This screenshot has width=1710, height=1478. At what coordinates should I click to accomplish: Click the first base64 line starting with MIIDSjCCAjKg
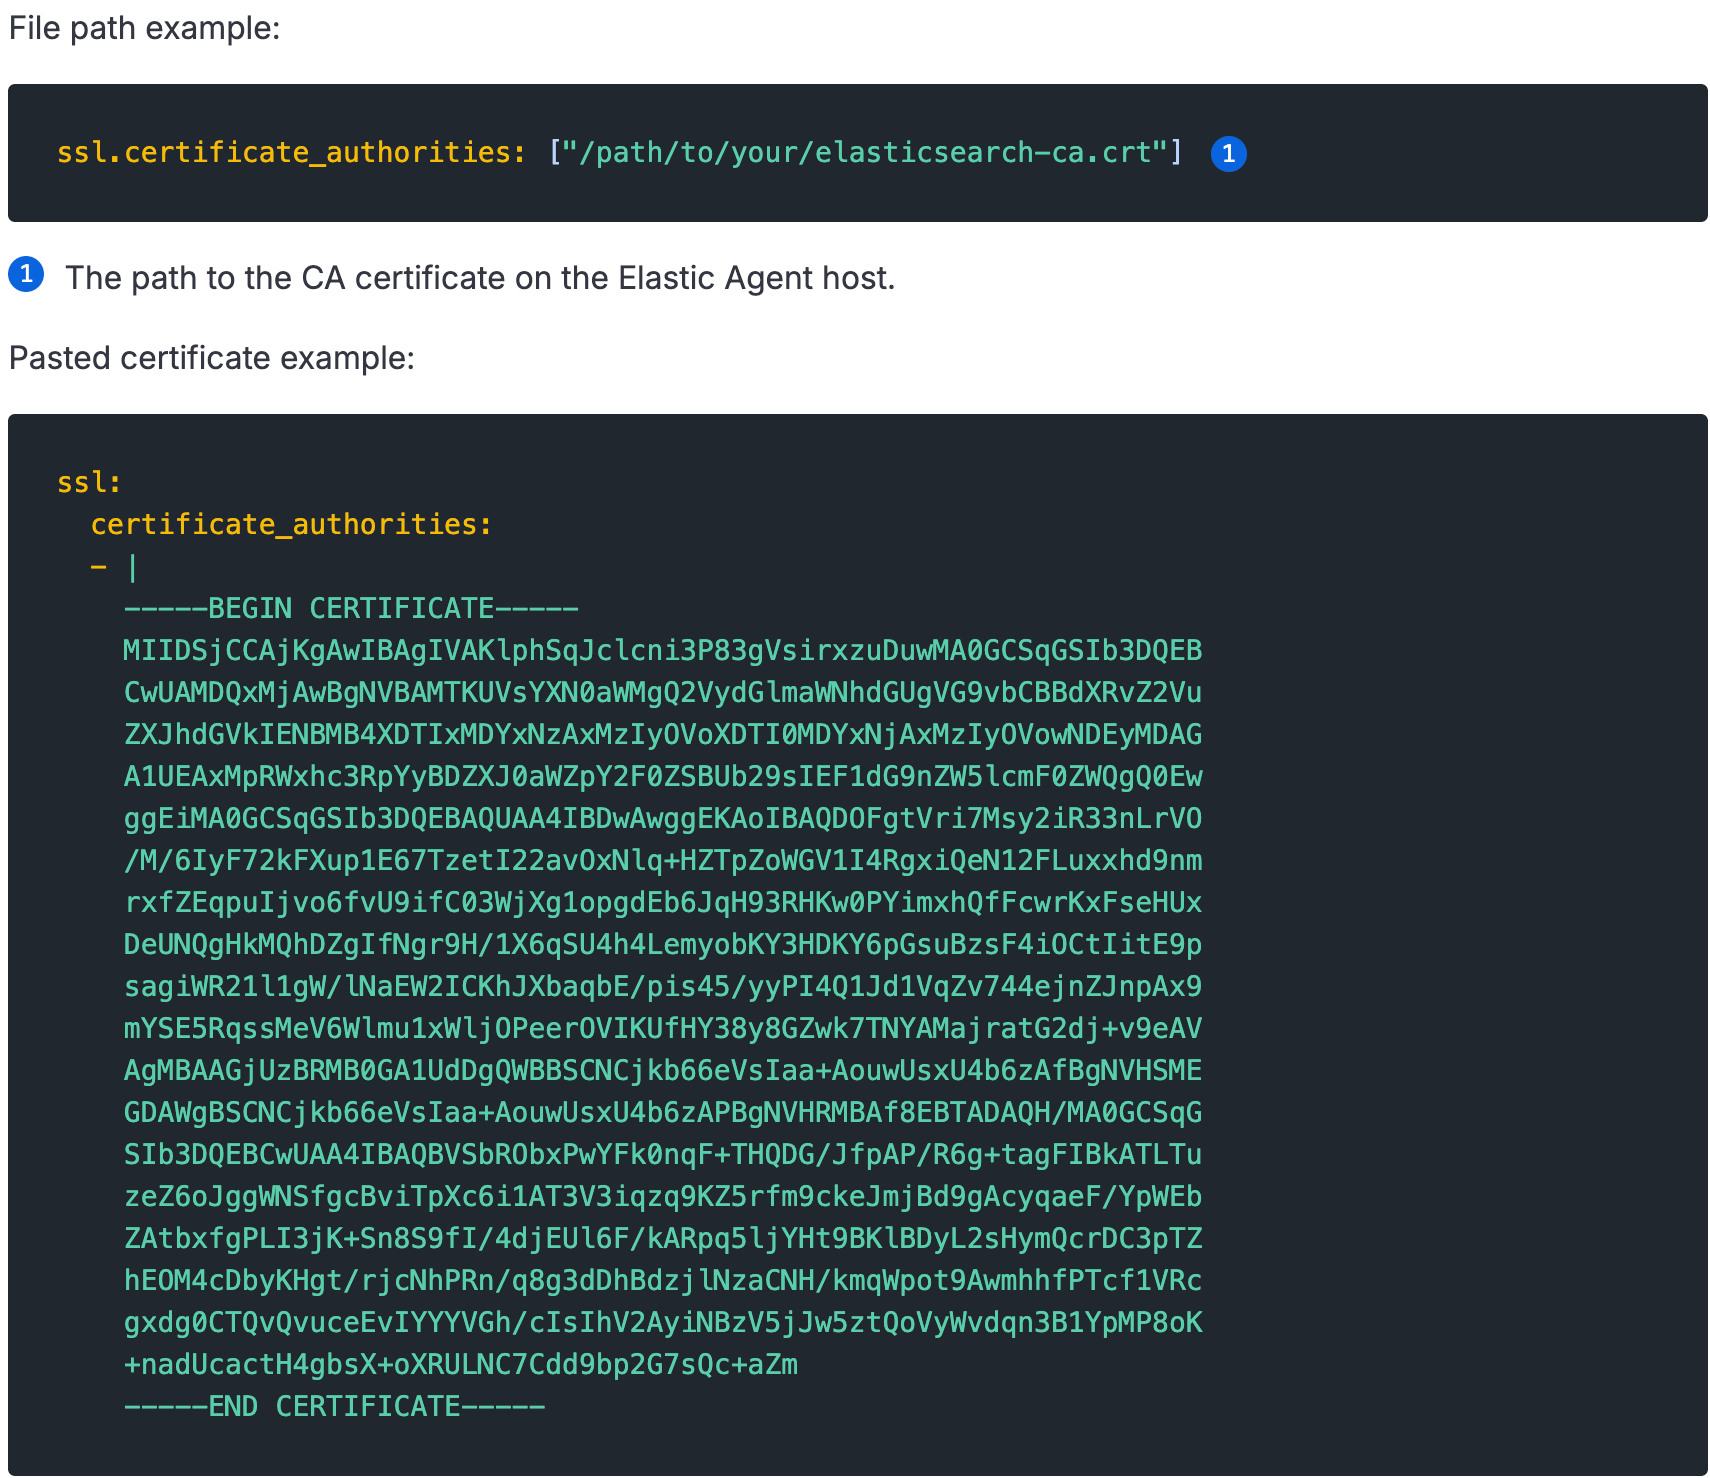pos(662,650)
